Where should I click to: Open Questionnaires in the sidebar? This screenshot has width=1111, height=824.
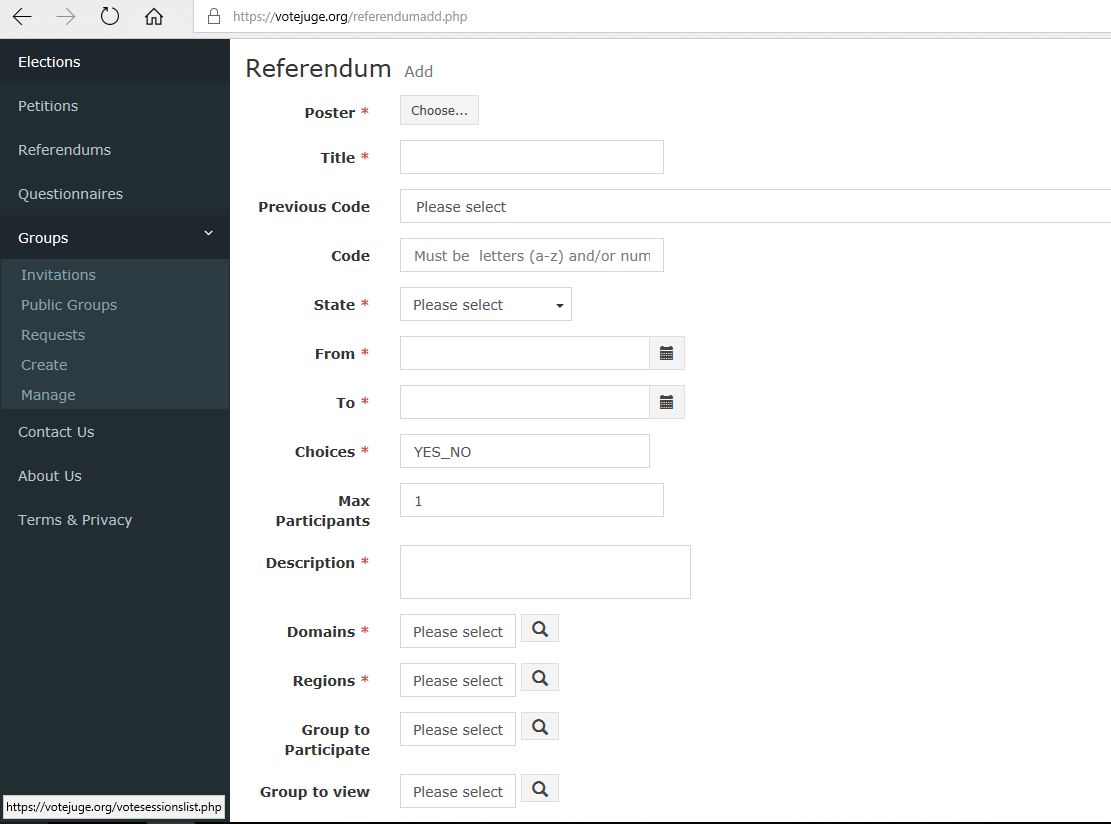click(x=115, y=193)
